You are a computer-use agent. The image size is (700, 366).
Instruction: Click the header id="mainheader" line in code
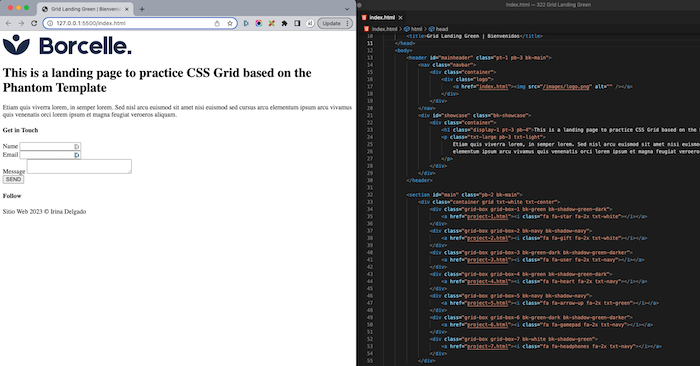479,58
